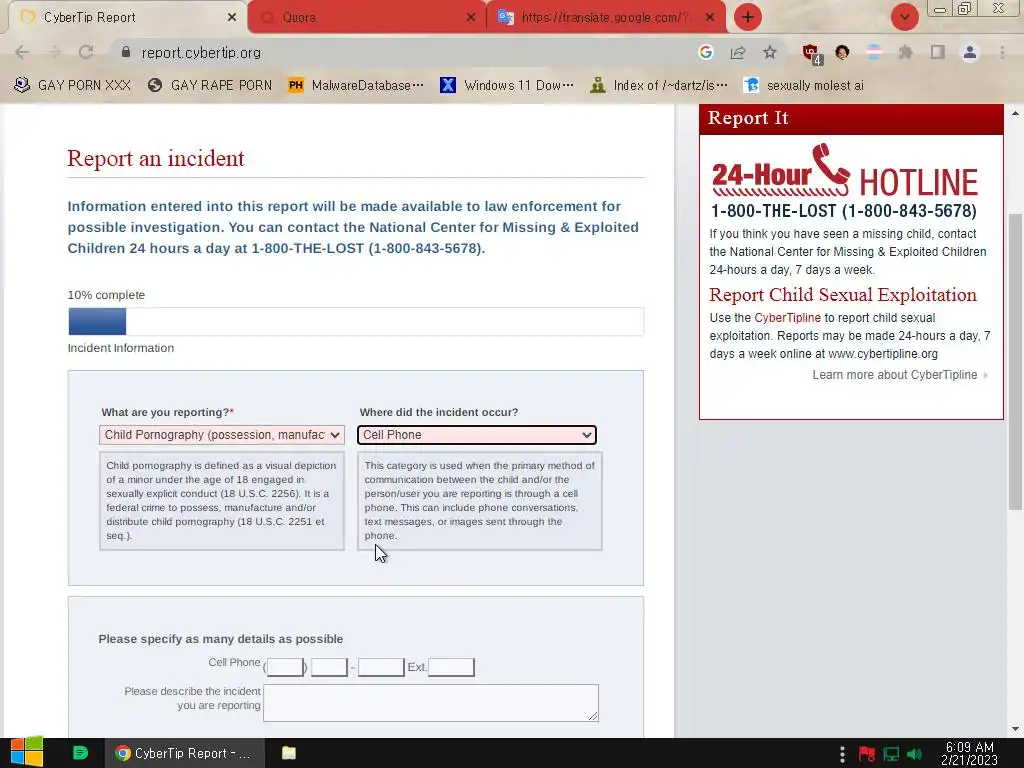1024x768 pixels.
Task: Click the round avatar extension icon
Action: [842, 52]
